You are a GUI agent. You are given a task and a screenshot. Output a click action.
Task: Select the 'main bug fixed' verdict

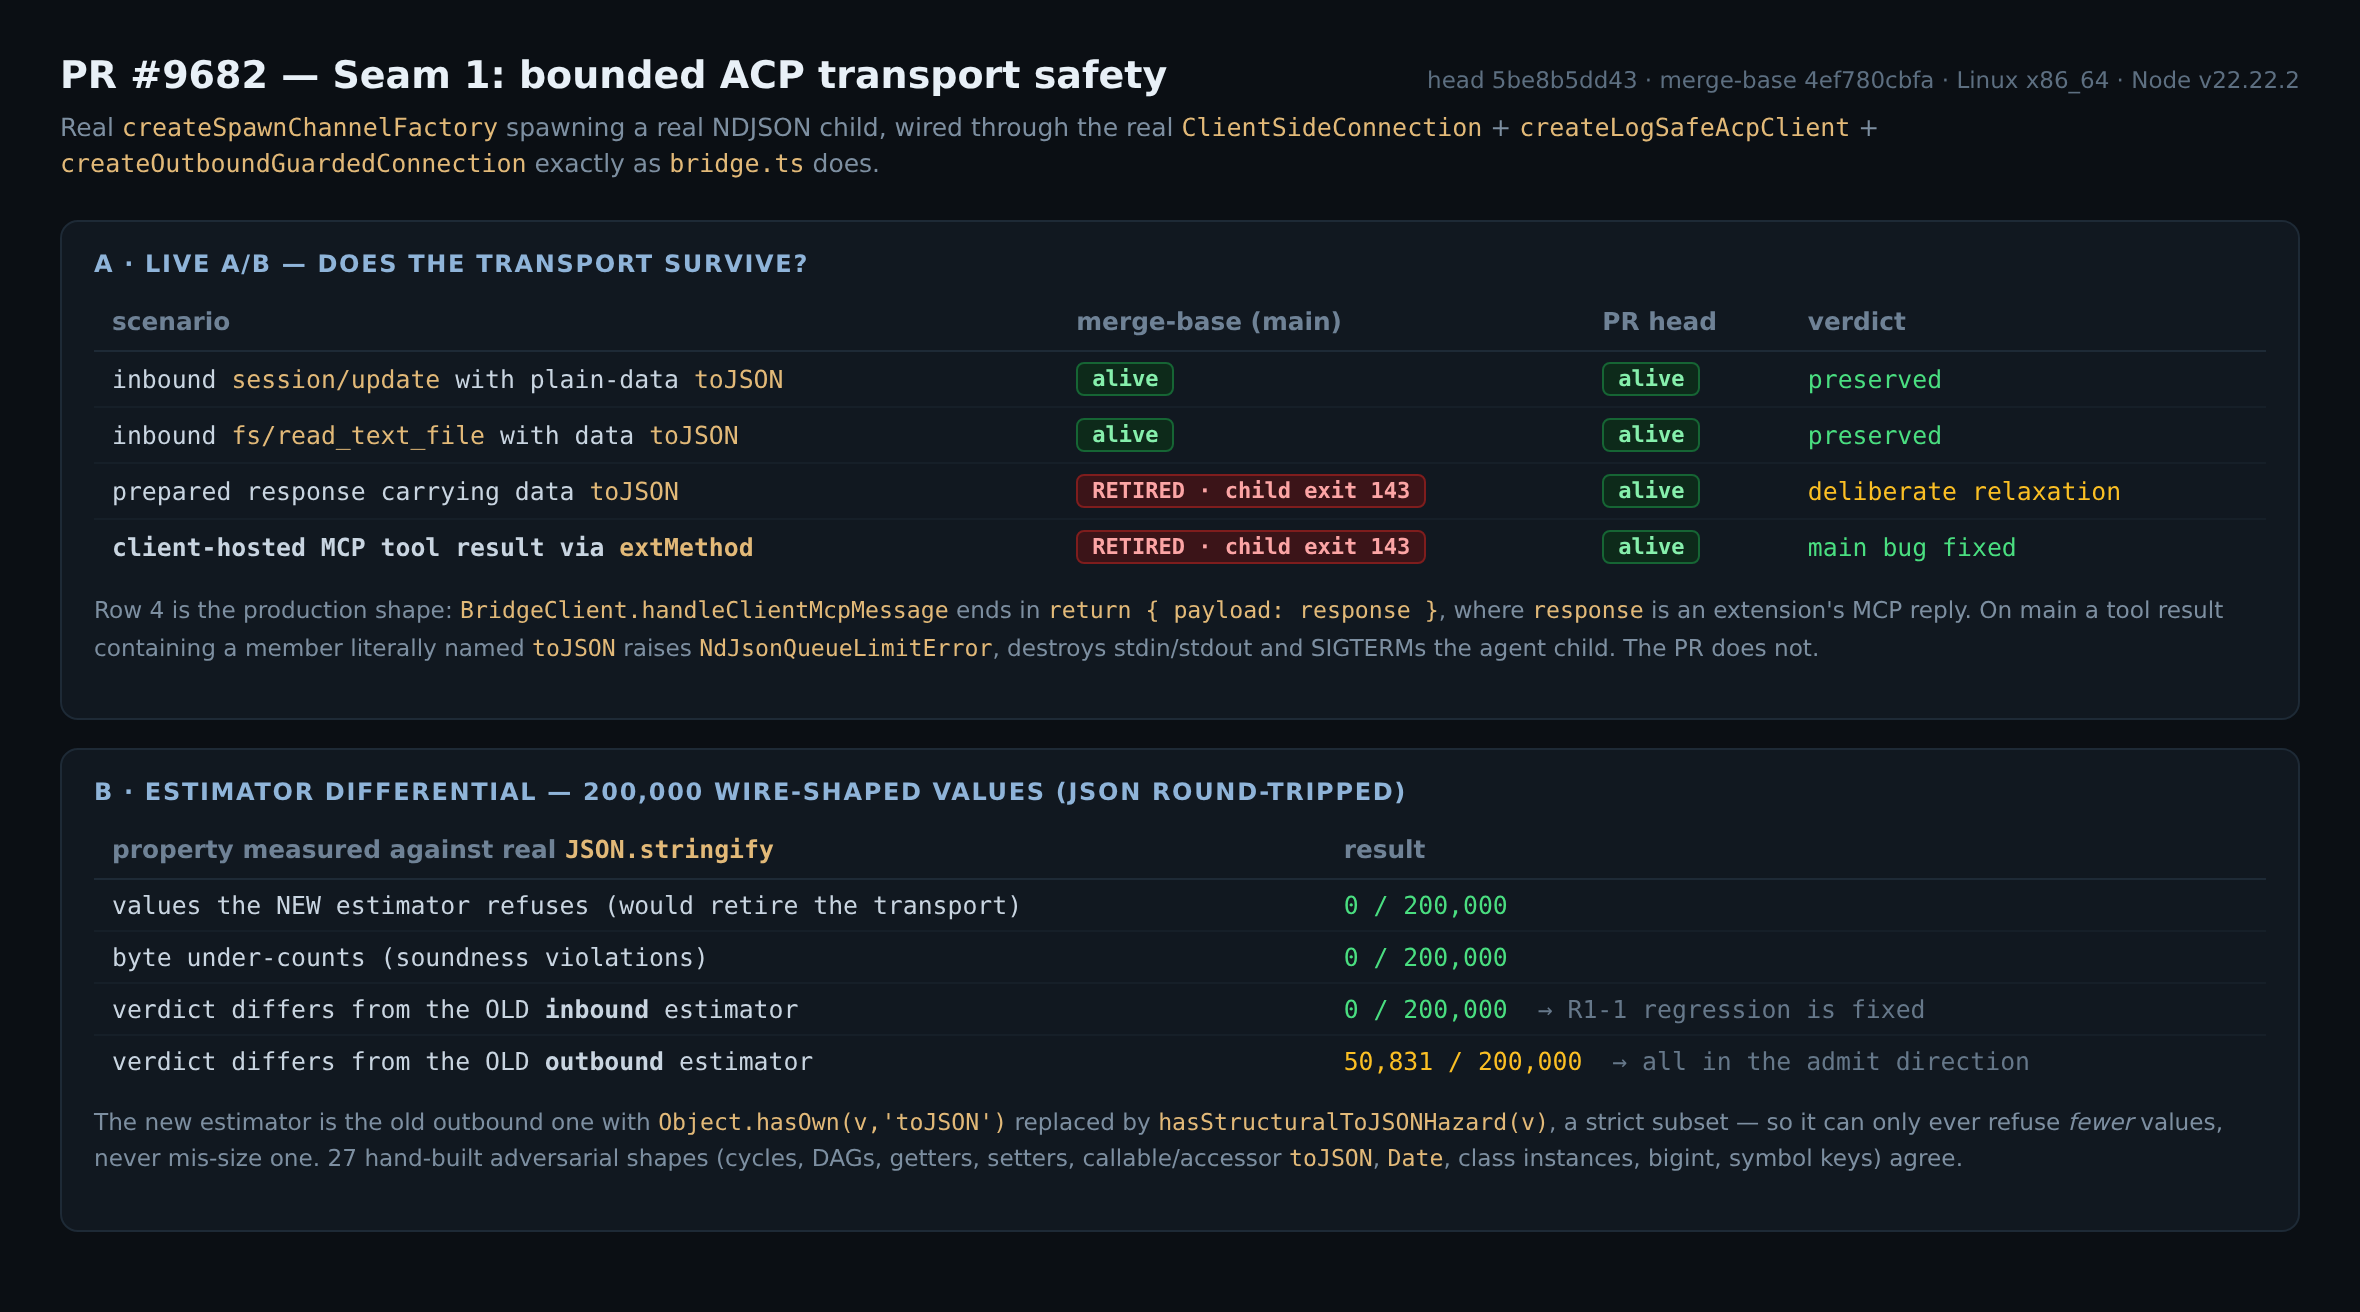point(1912,548)
